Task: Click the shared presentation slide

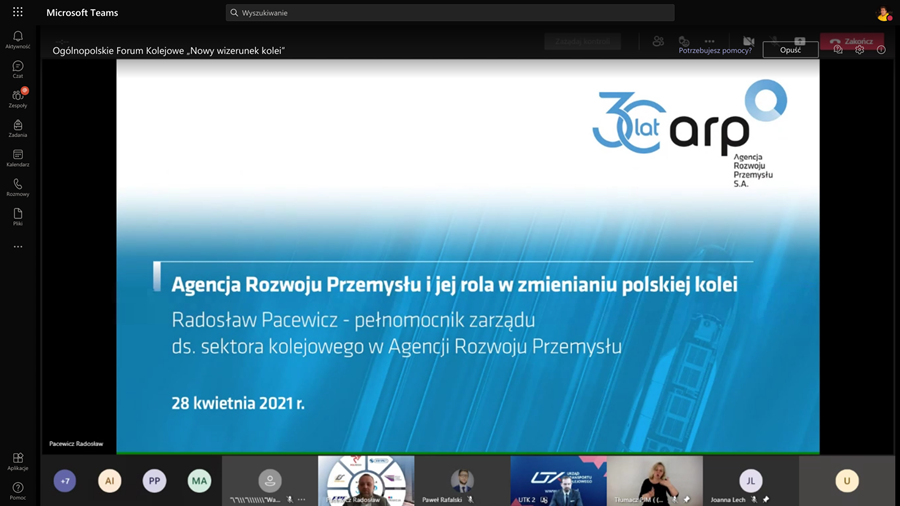Action: pyautogui.click(x=468, y=256)
